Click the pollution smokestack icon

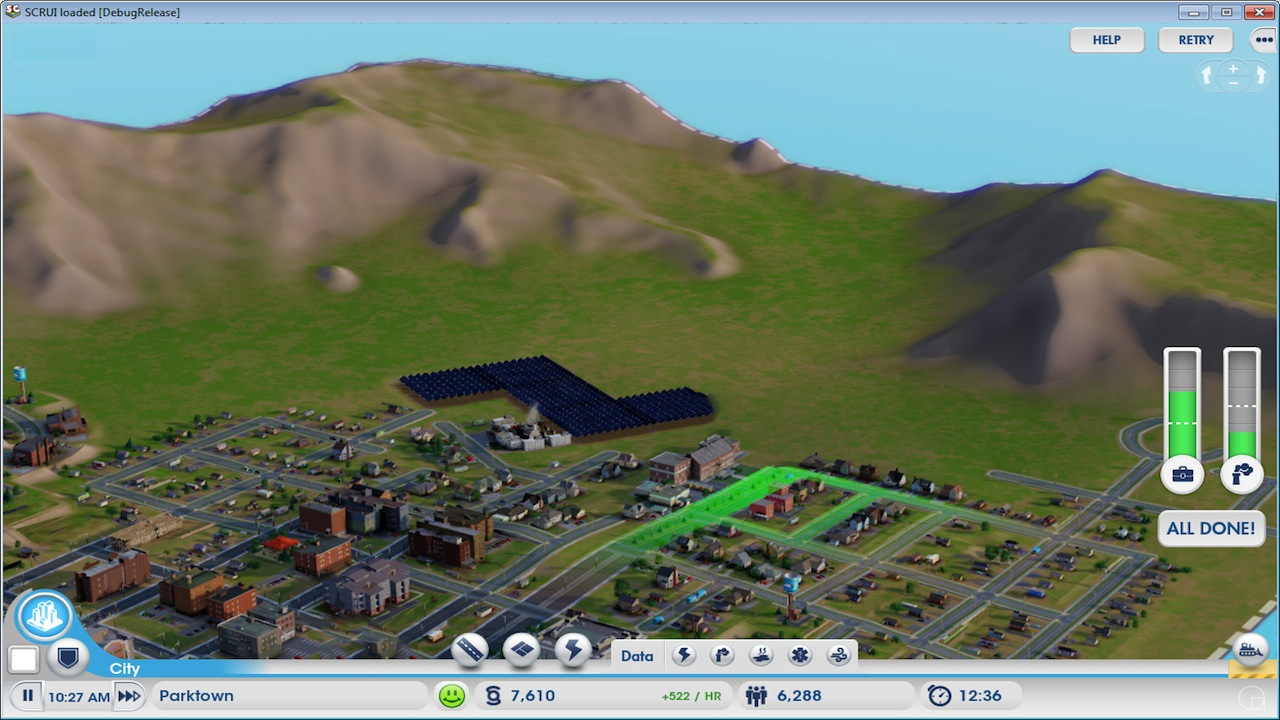coord(1242,474)
